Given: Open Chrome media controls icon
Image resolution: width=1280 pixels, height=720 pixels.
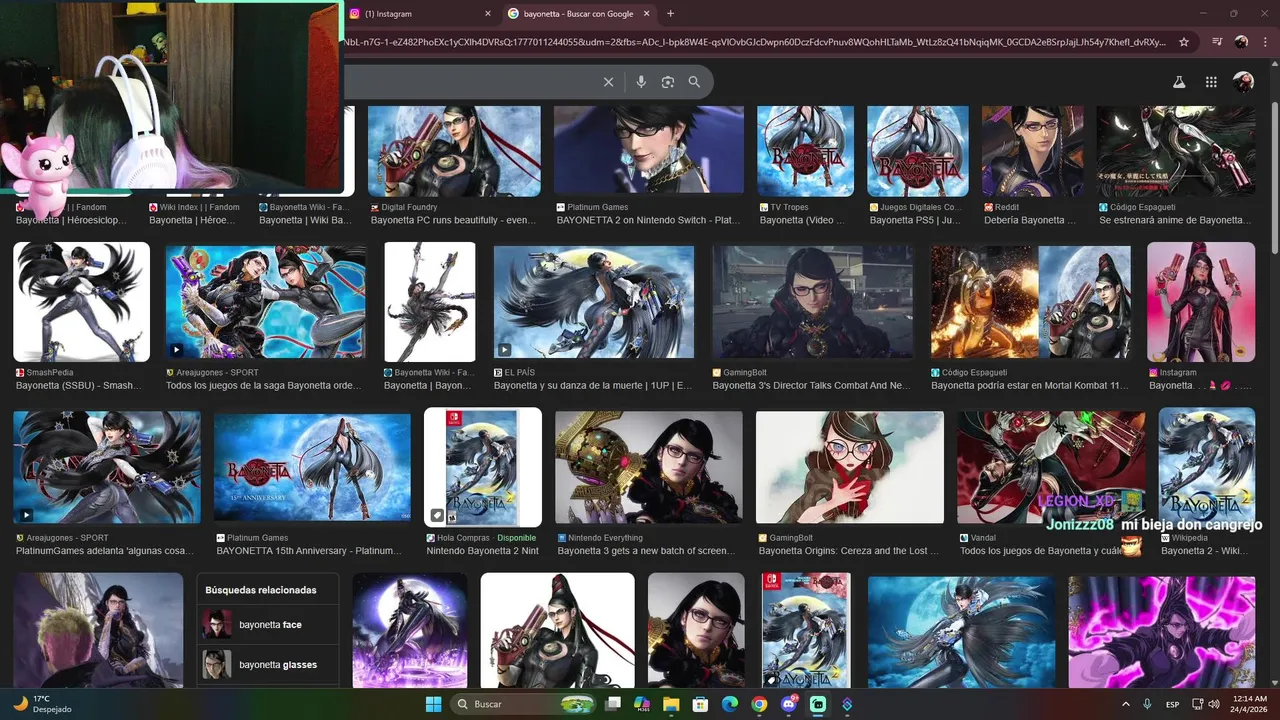Looking at the screenshot, I should pos(1217,42).
